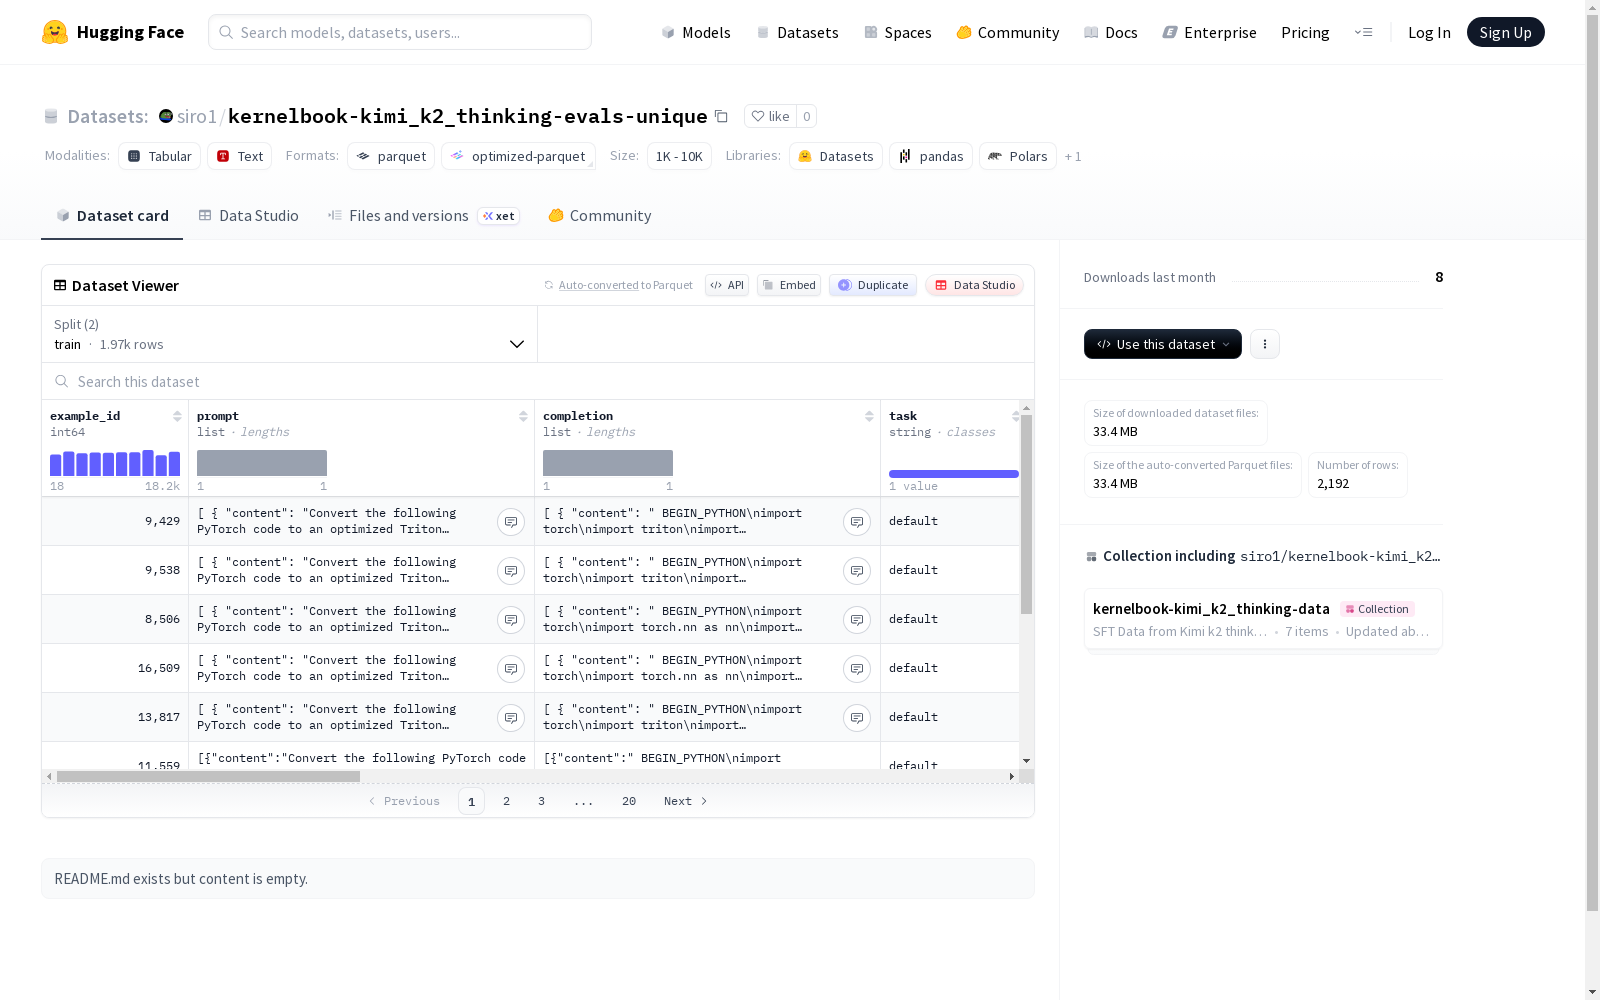
Task: Sort by the prompt column
Action: (x=523, y=416)
